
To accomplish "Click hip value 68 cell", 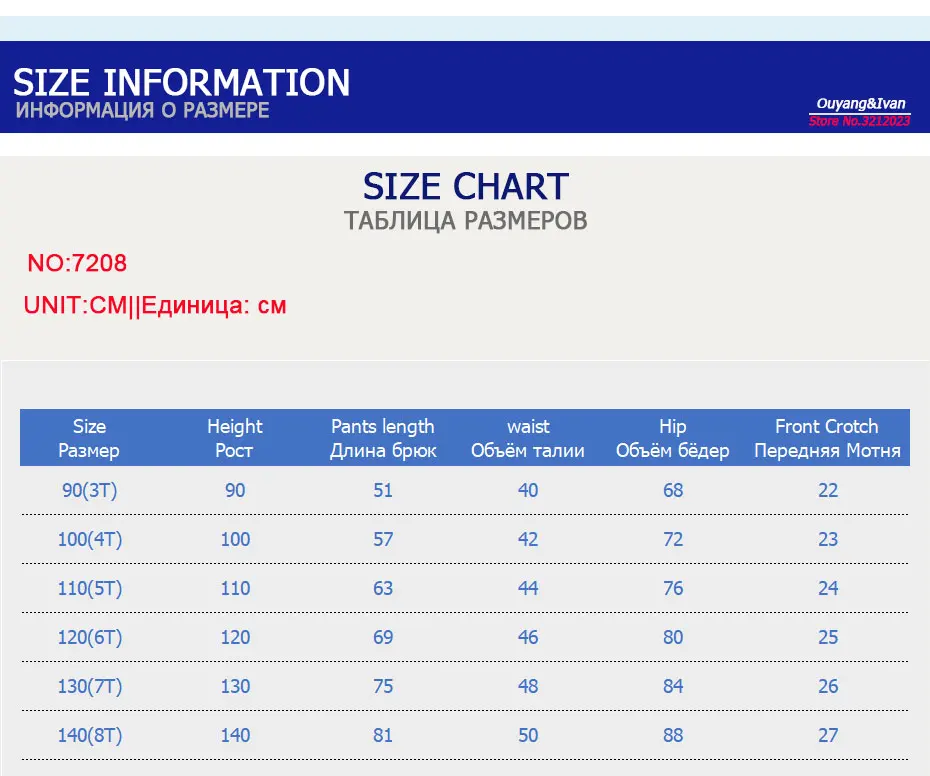I will click(x=673, y=491).
